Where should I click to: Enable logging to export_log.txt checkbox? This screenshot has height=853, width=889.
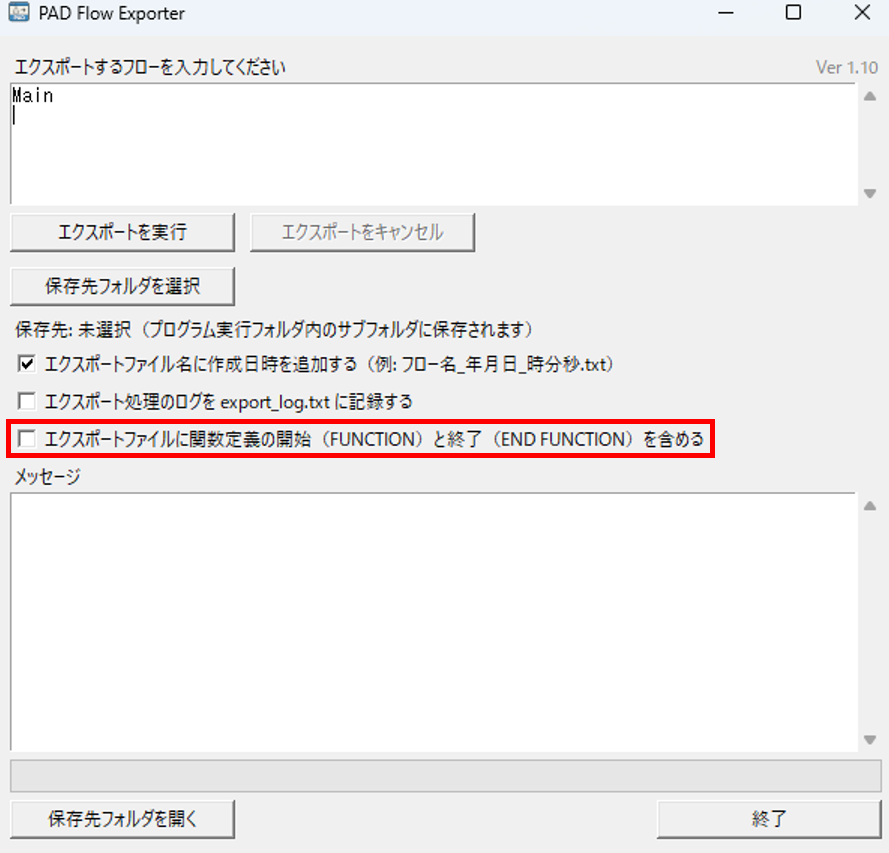26,401
